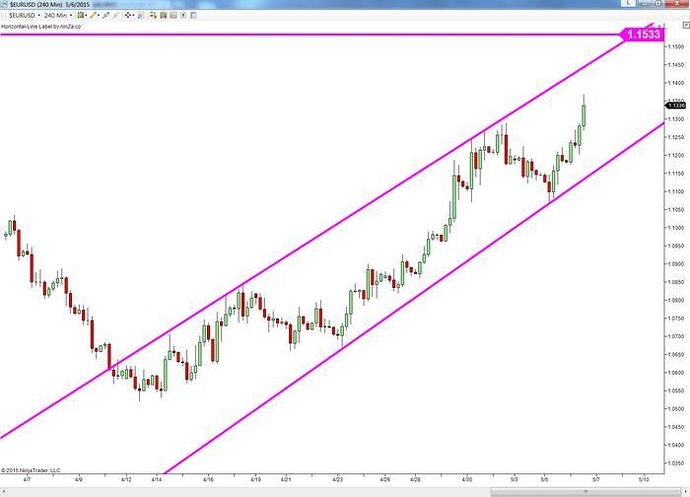
Task: Click the small panel icon below the close button
Action: 686,26
